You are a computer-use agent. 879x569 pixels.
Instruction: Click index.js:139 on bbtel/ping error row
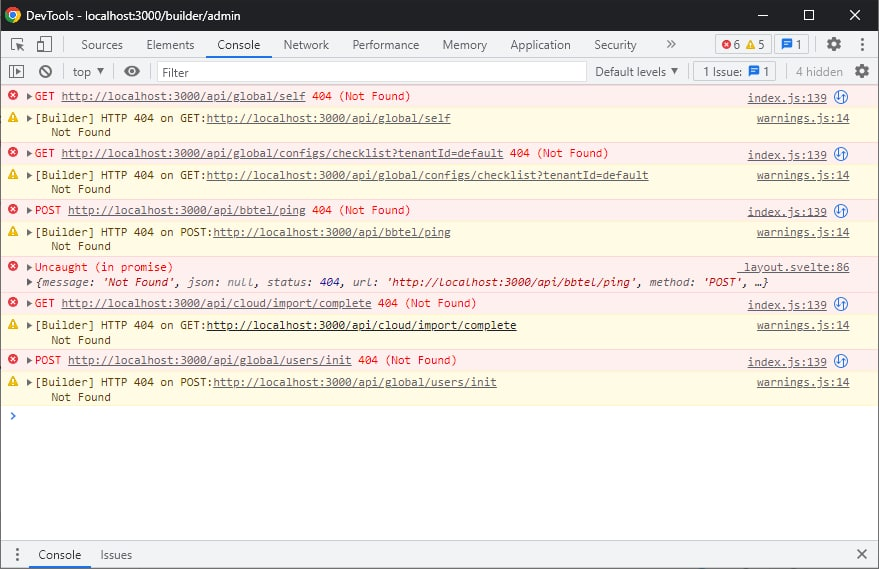[787, 212]
